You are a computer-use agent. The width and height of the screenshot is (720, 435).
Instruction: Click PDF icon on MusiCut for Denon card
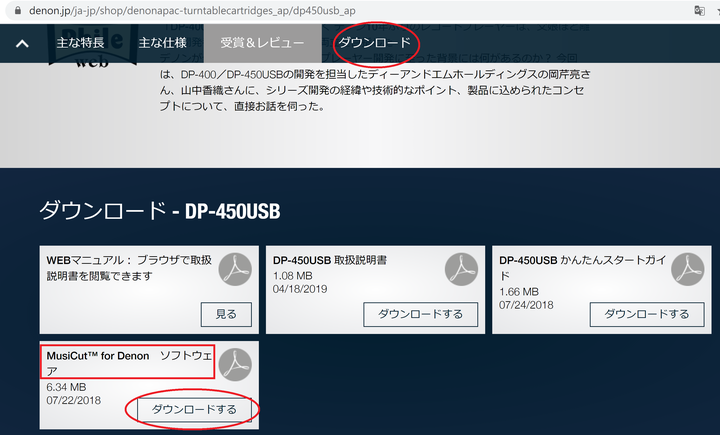235,365
